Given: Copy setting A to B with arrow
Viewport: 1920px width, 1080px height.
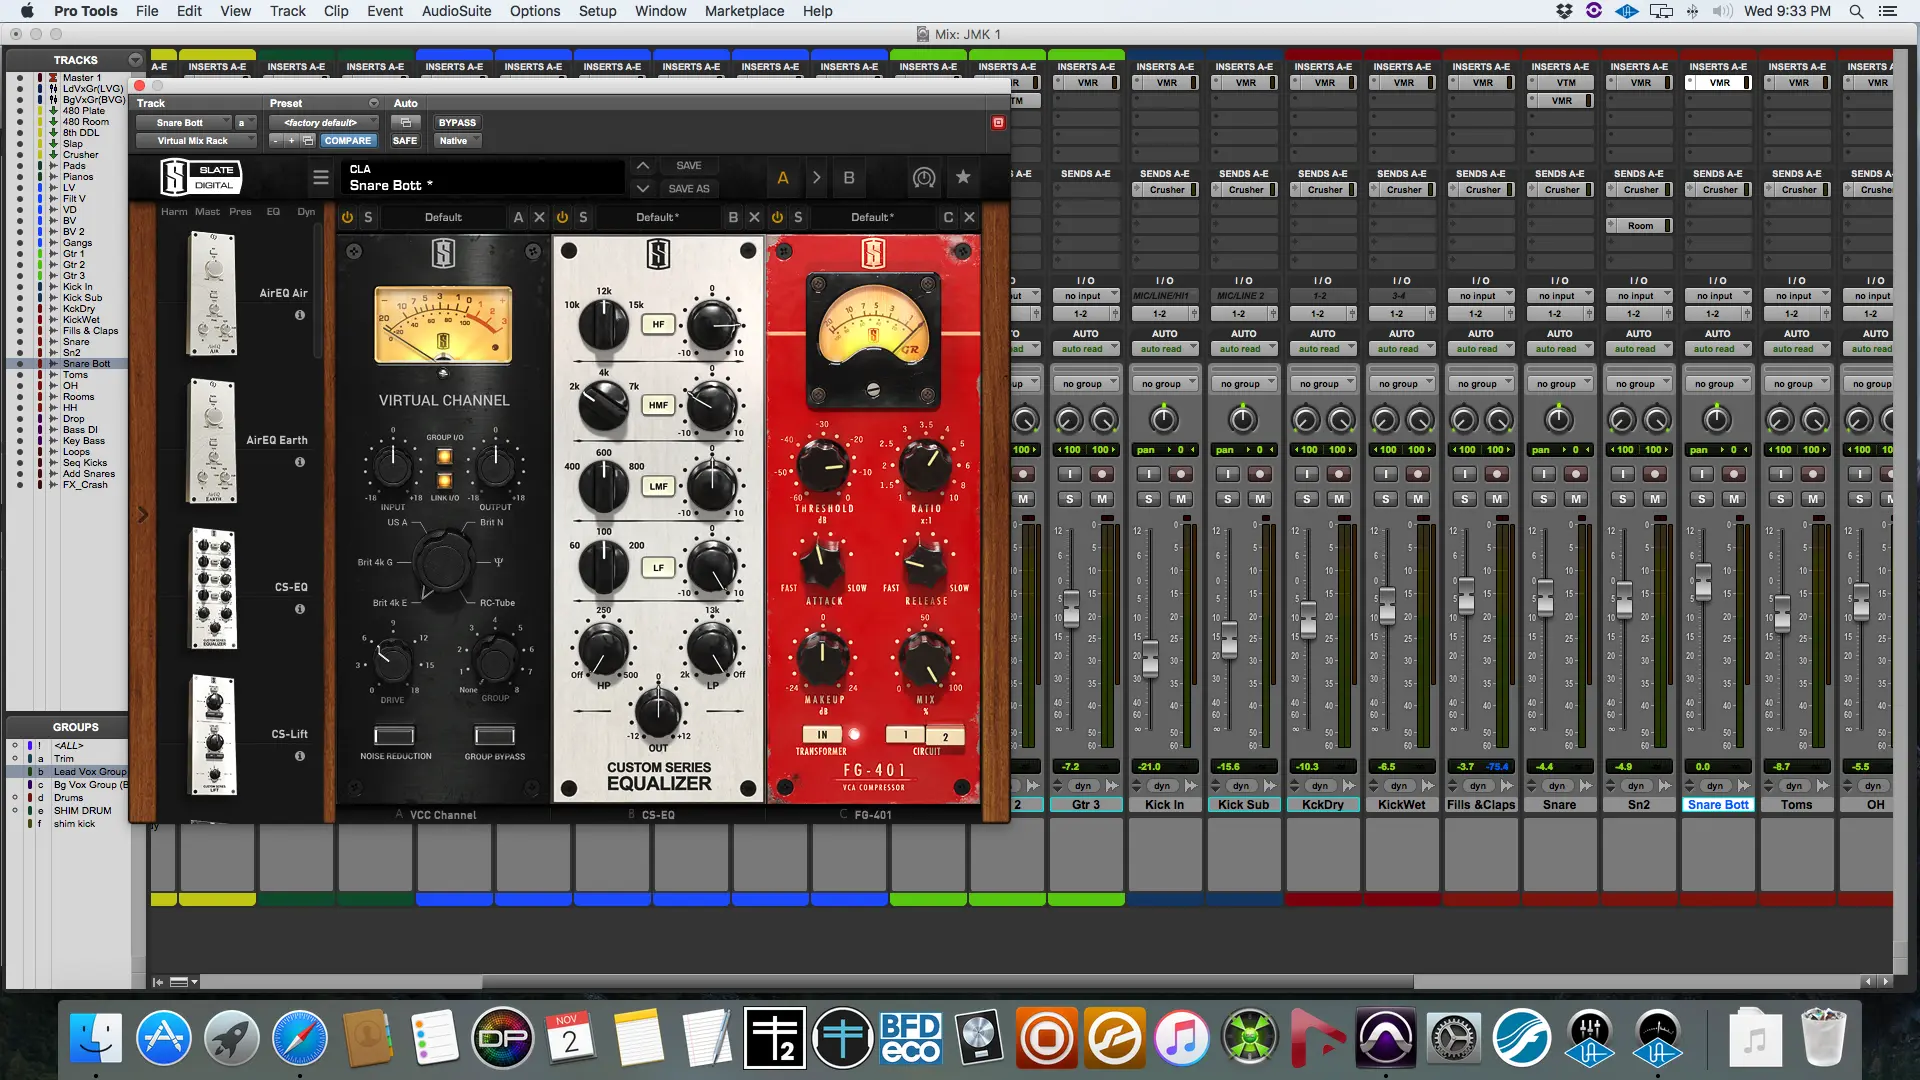Looking at the screenshot, I should click(816, 177).
